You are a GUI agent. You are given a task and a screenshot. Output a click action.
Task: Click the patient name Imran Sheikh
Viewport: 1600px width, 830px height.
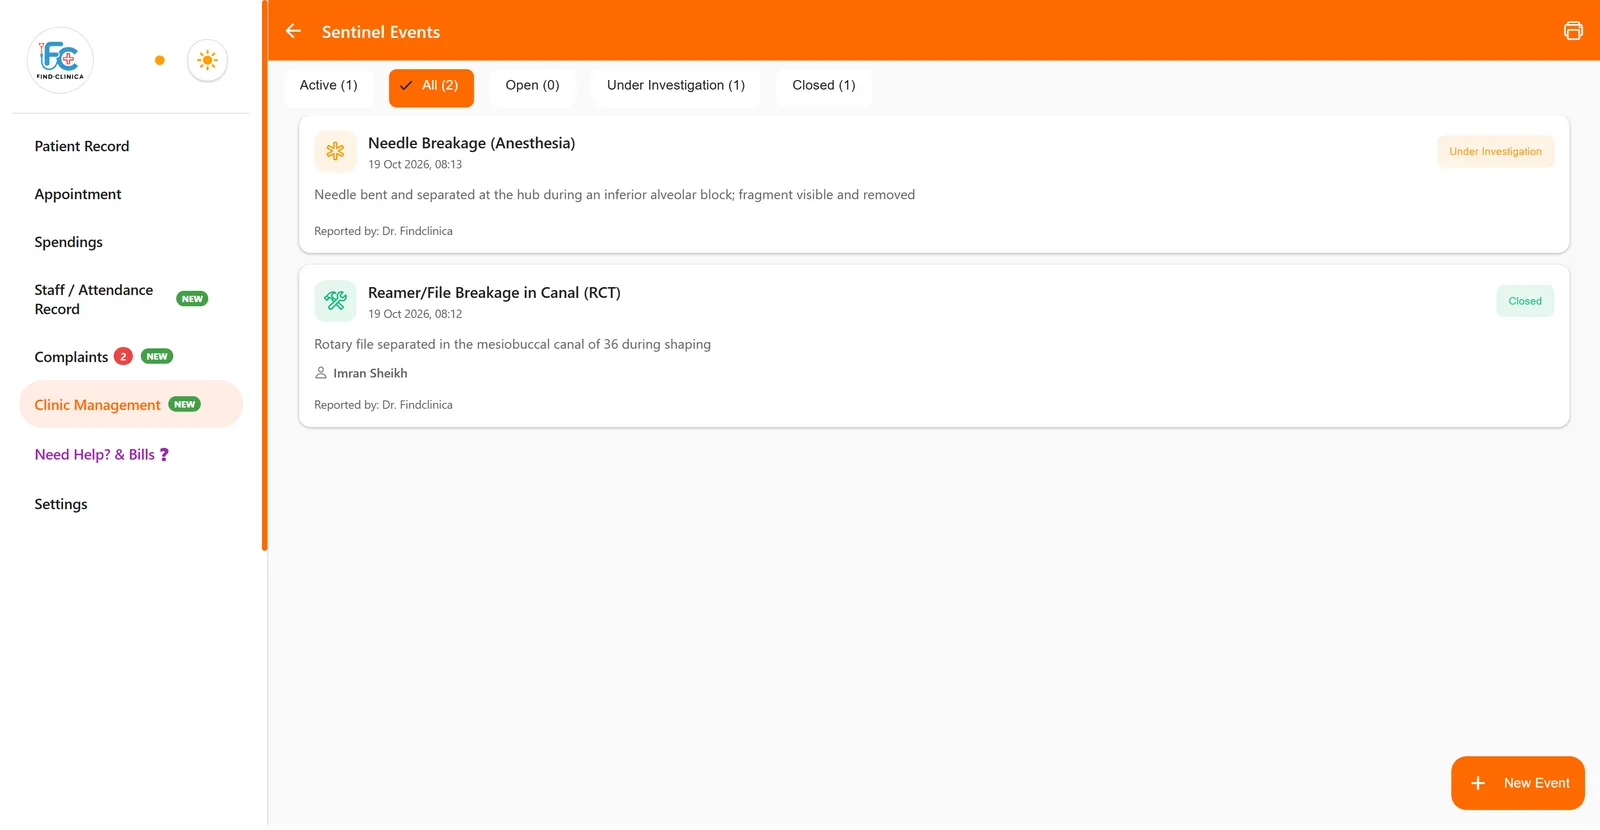tap(370, 373)
